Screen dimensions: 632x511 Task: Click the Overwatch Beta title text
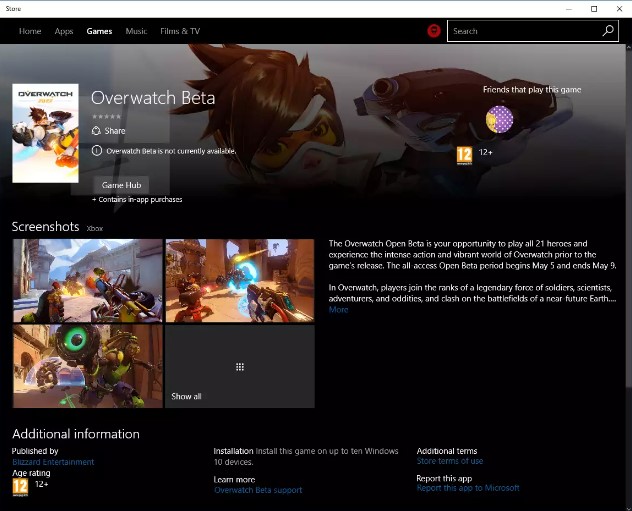coord(153,98)
